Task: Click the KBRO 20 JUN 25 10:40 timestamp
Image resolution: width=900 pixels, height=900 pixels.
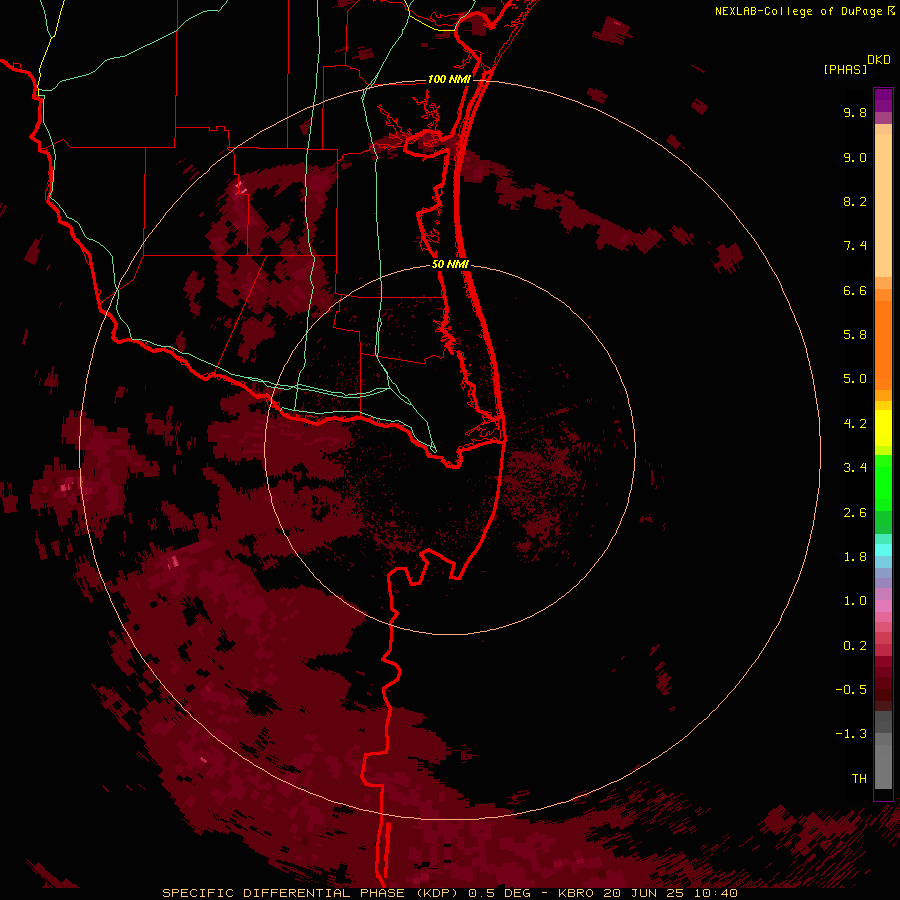Action: click(x=647, y=893)
